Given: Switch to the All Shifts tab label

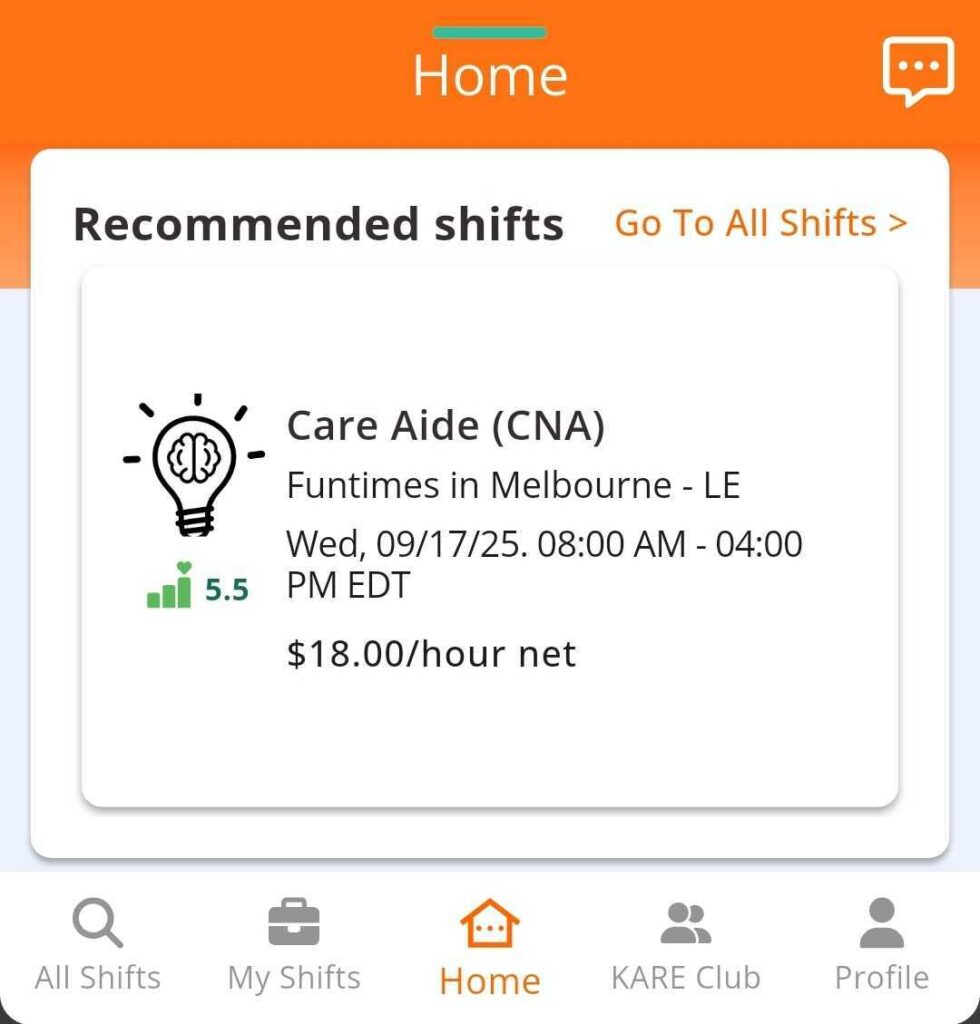Looking at the screenshot, I should [x=97, y=977].
